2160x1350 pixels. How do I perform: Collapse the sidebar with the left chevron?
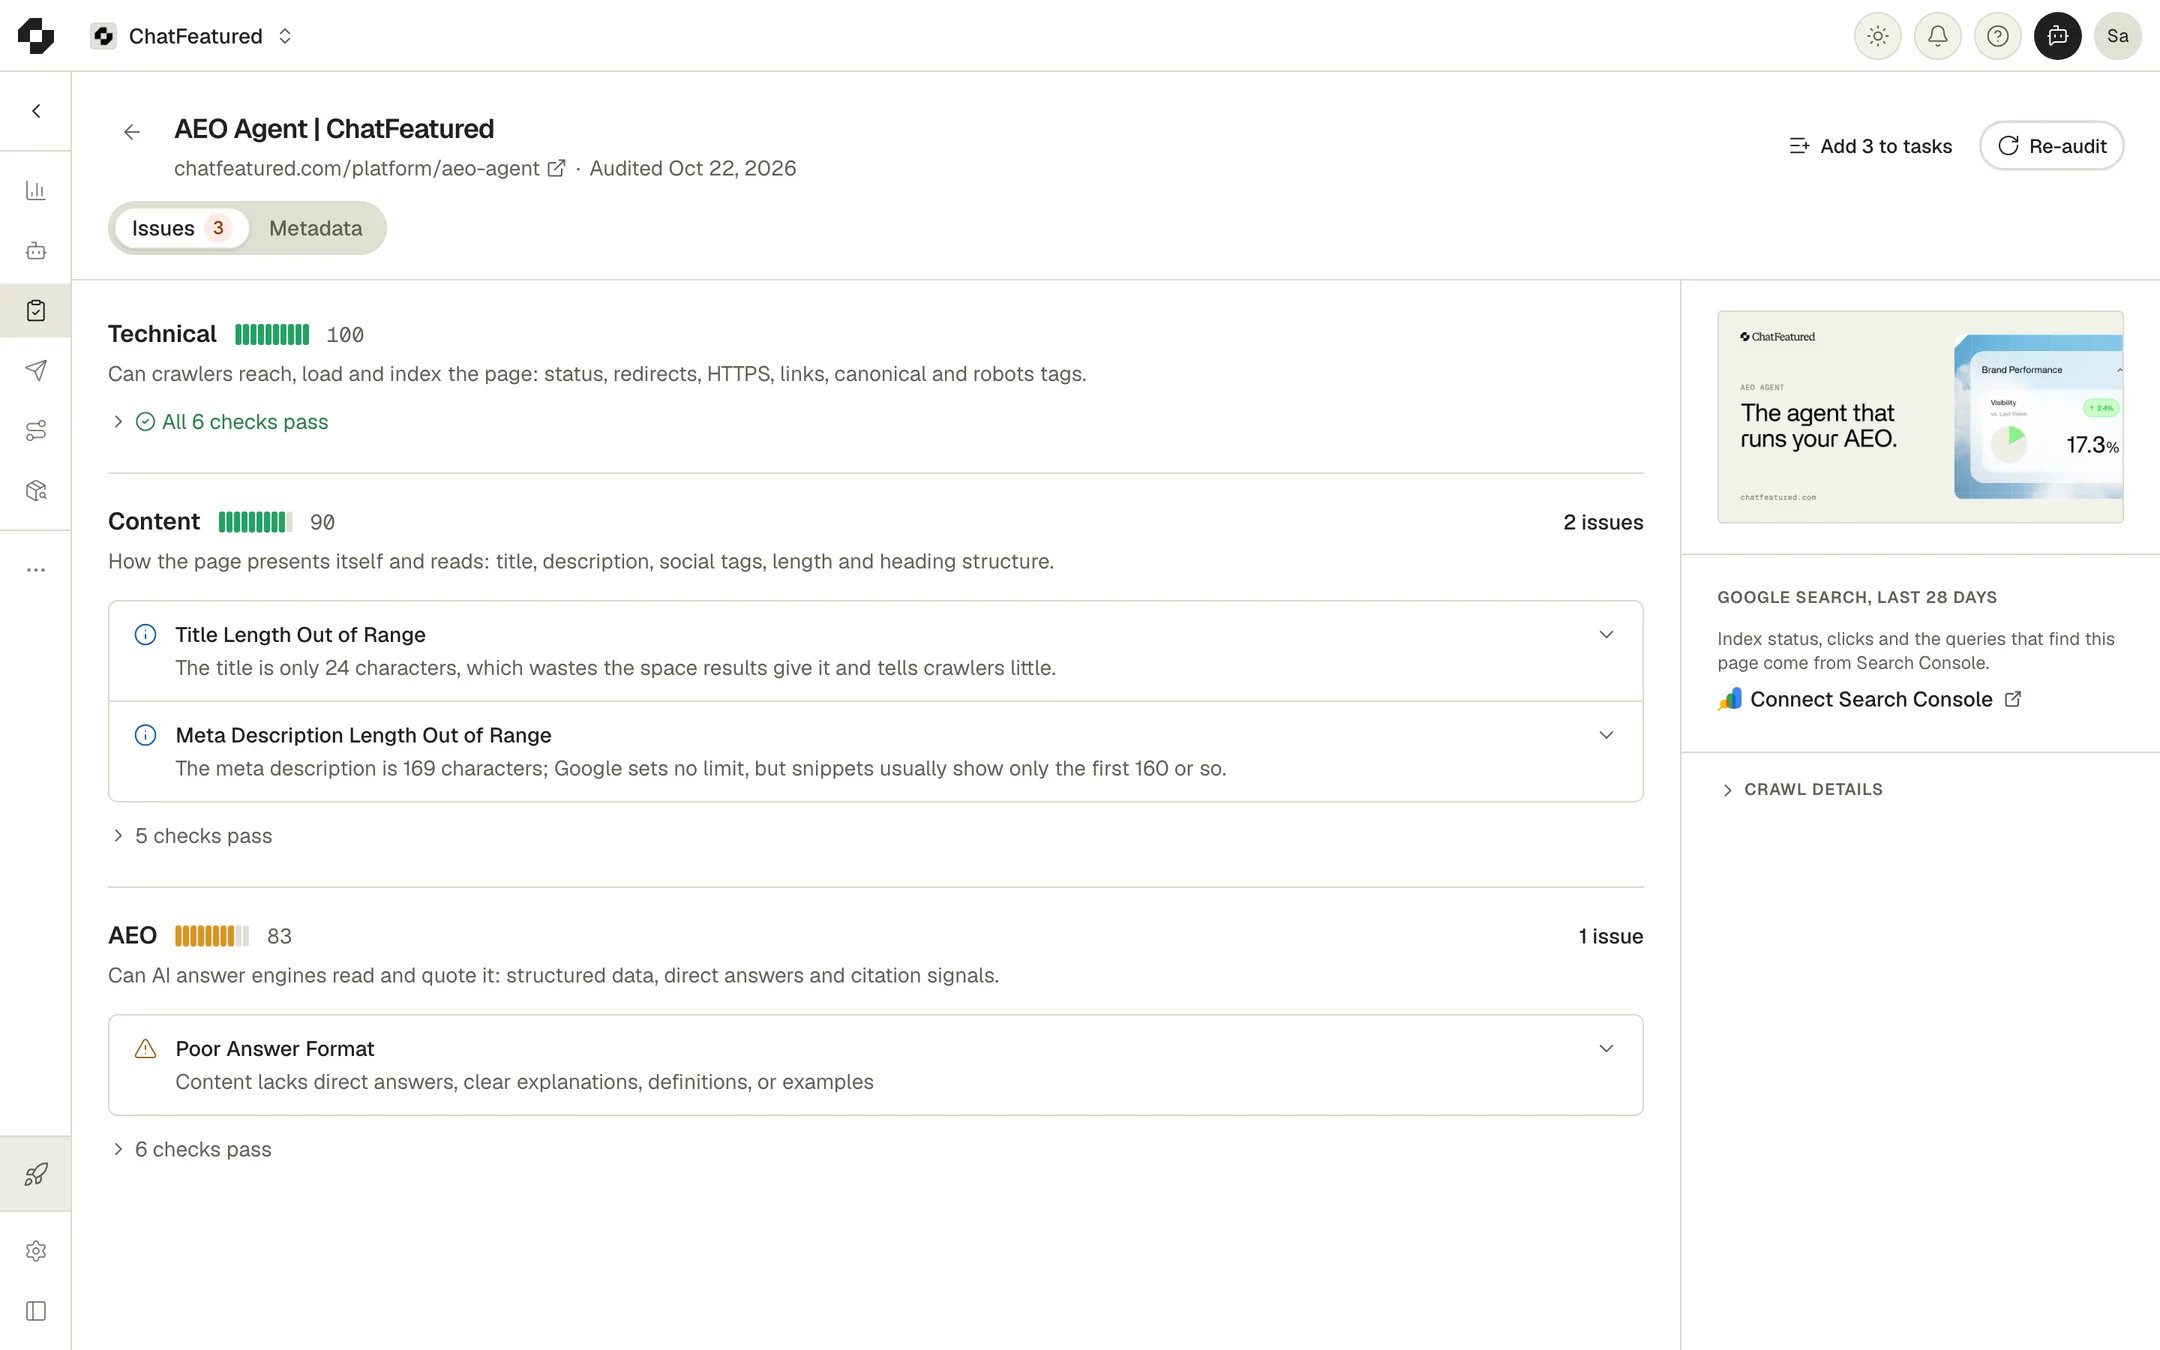[36, 111]
